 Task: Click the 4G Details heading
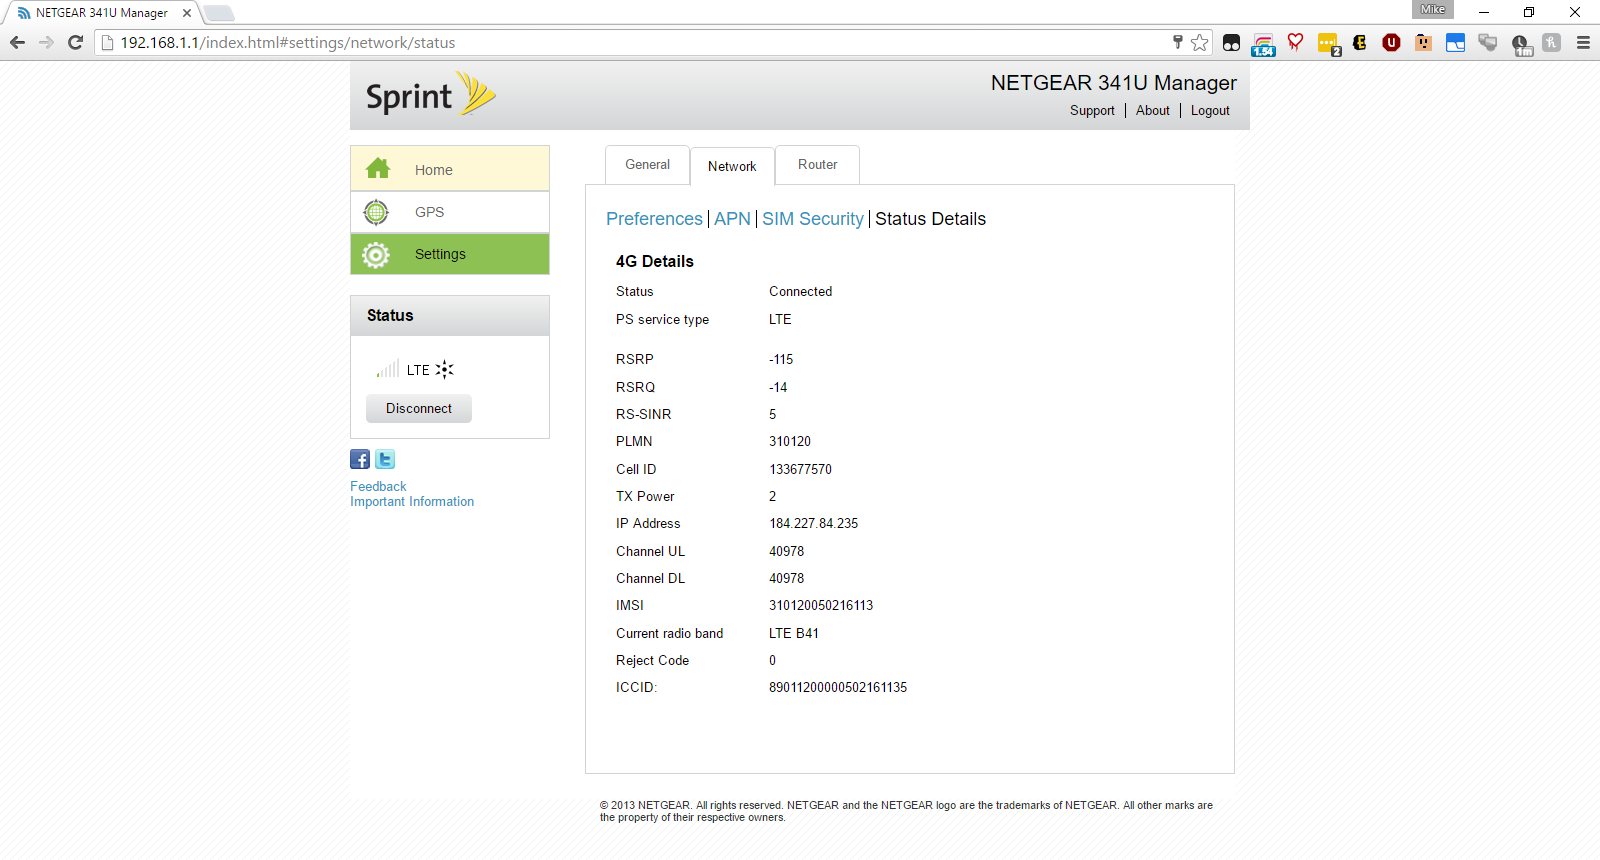(x=655, y=261)
